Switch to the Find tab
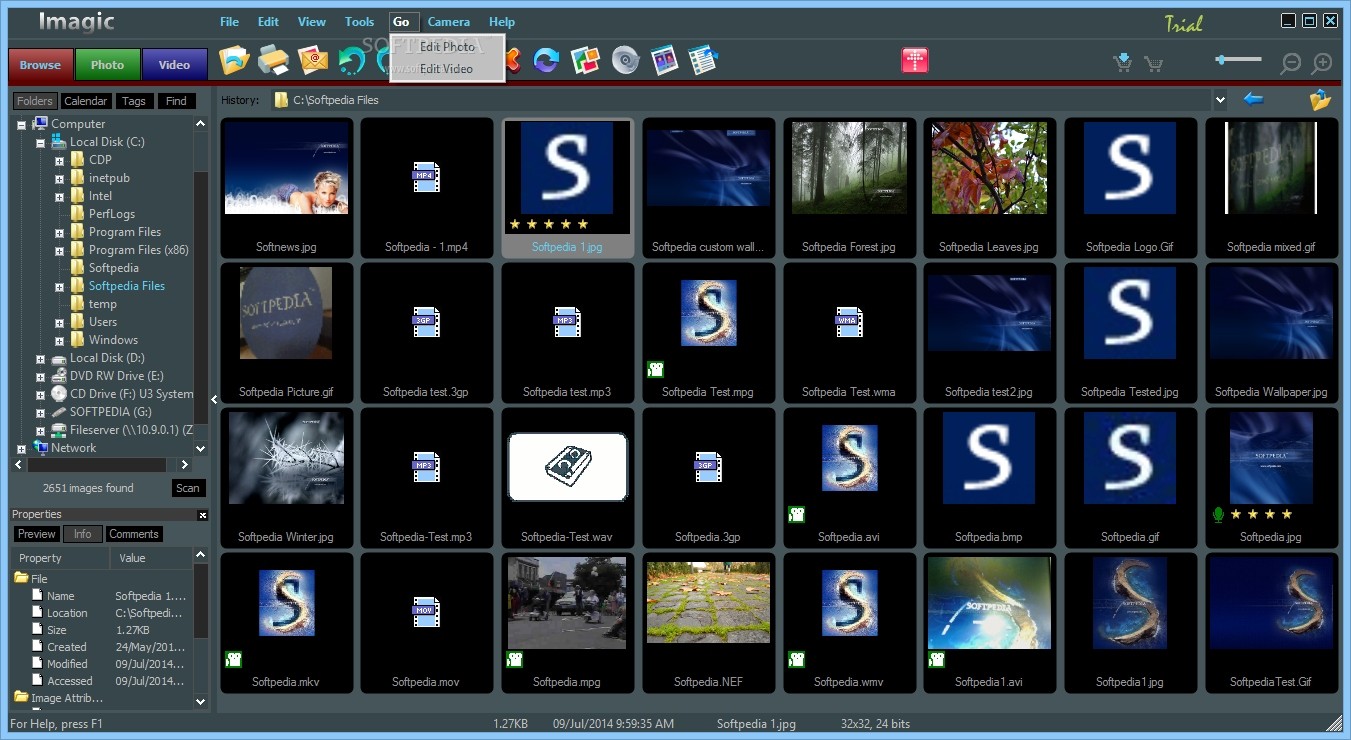 tap(176, 101)
